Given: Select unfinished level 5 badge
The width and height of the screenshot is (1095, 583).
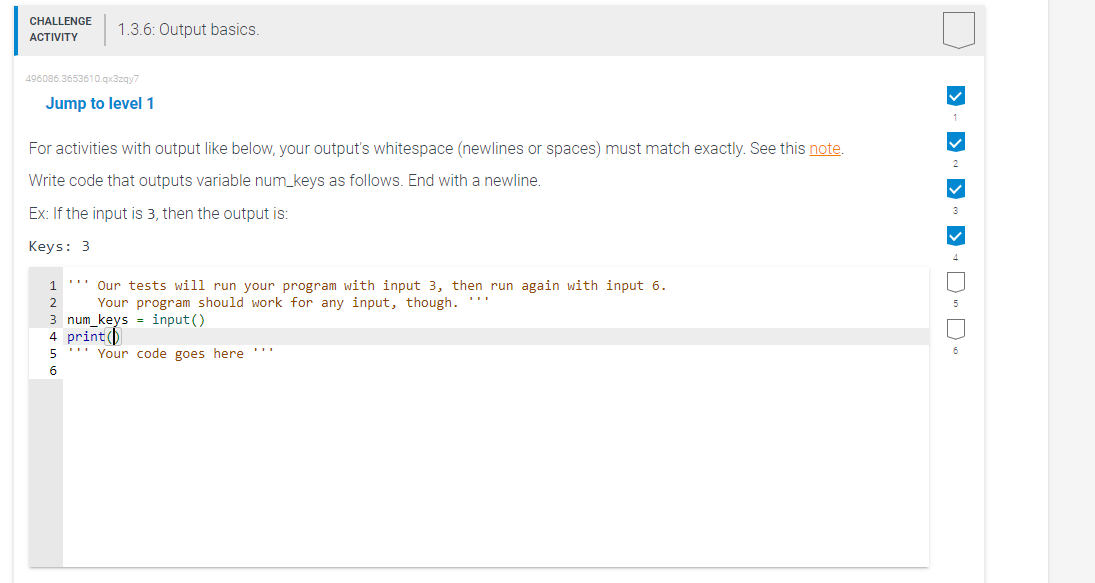Looking at the screenshot, I should [955, 282].
